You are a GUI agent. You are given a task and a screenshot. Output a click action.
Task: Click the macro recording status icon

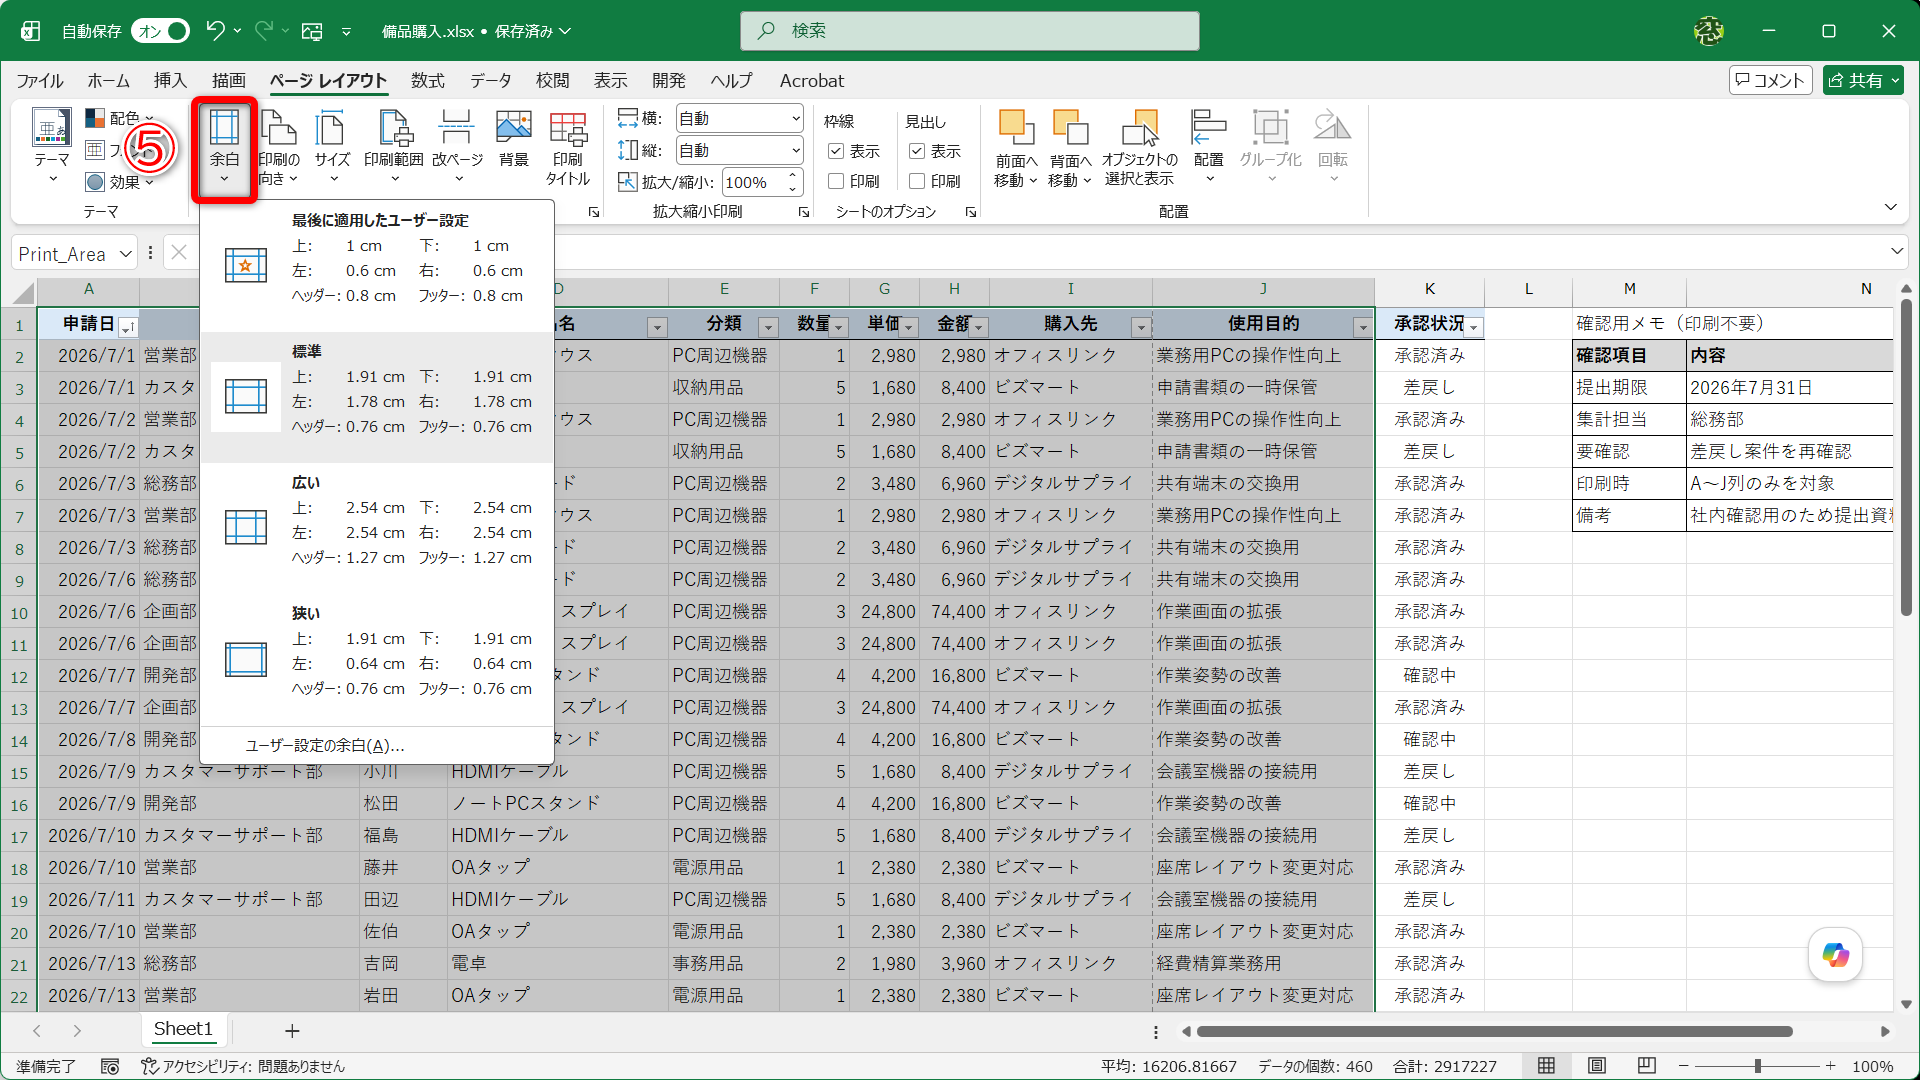coord(110,1067)
